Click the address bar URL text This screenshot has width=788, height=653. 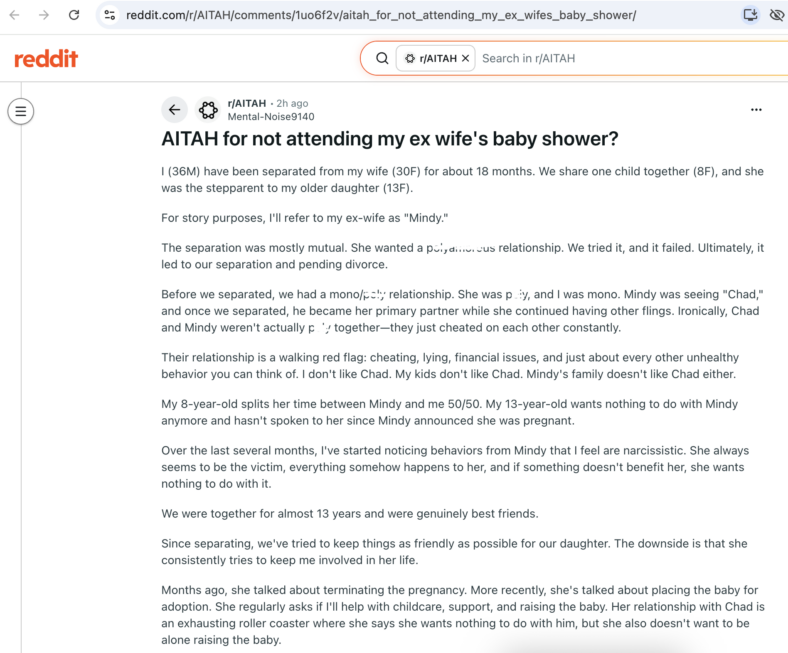381,15
